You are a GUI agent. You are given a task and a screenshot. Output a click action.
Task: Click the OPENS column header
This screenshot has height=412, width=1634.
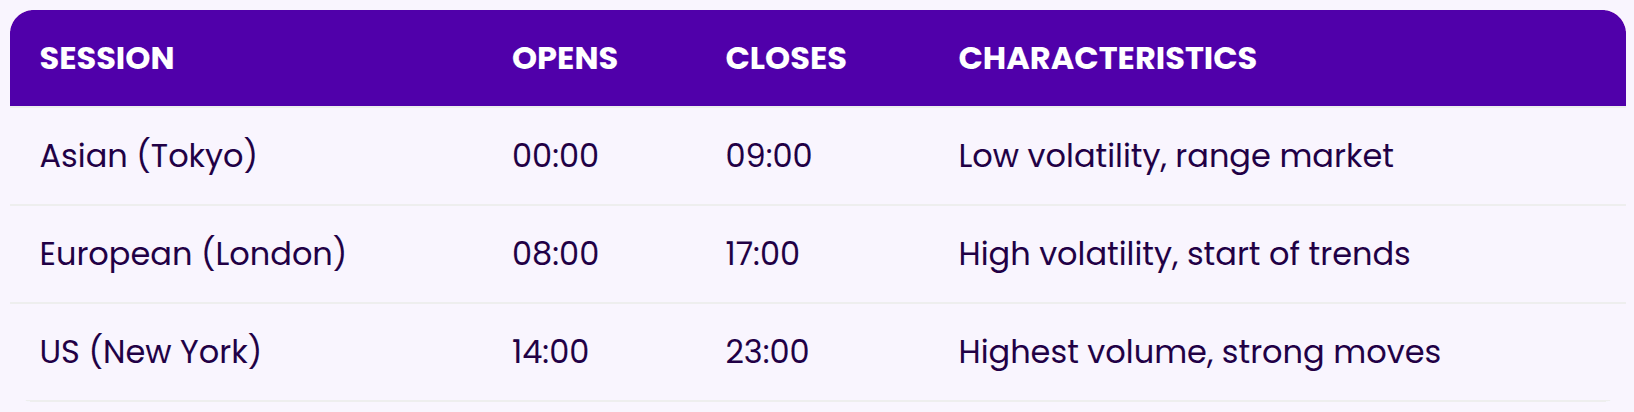click(565, 59)
